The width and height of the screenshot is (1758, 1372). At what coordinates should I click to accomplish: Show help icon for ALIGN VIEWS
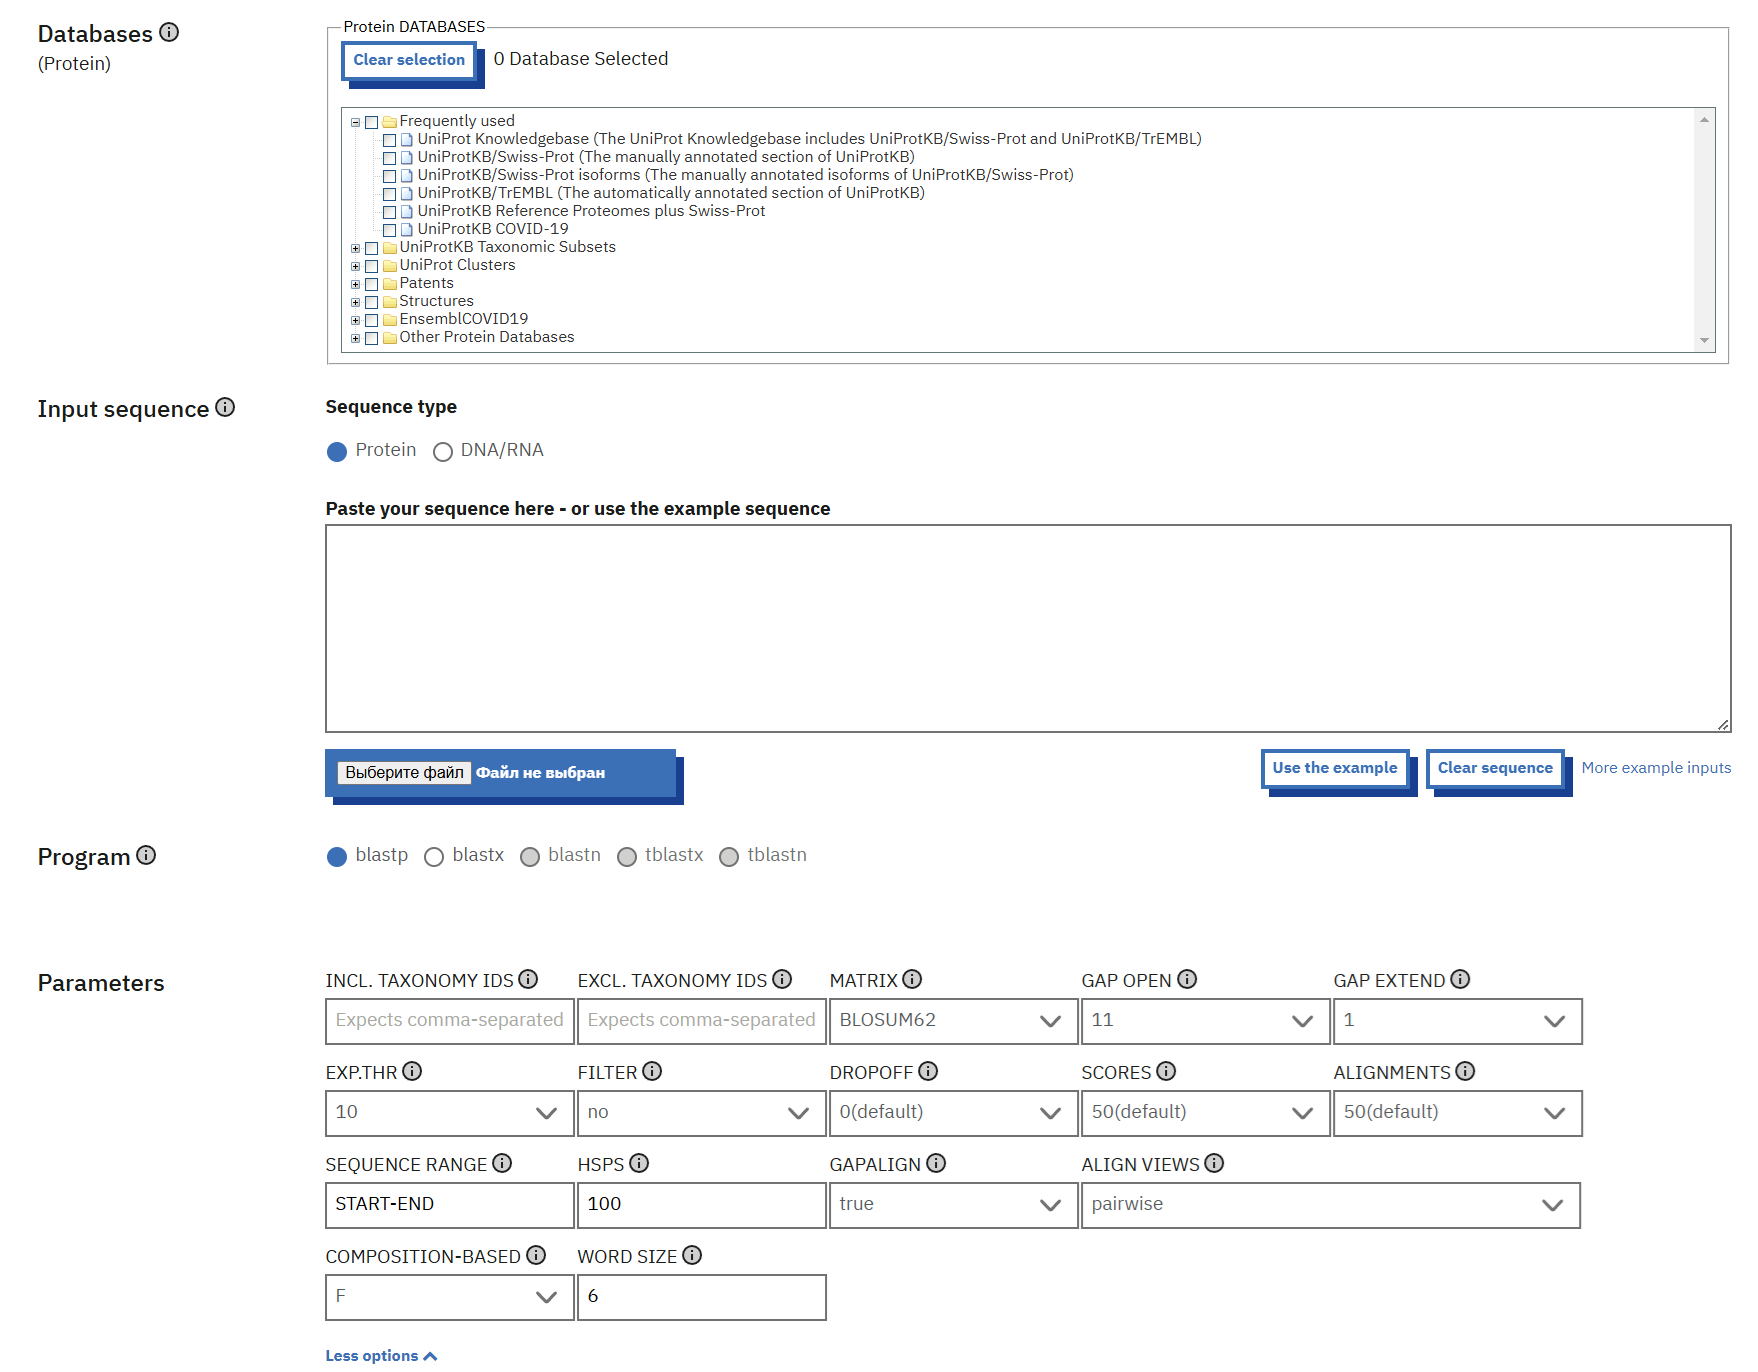(x=1214, y=1163)
